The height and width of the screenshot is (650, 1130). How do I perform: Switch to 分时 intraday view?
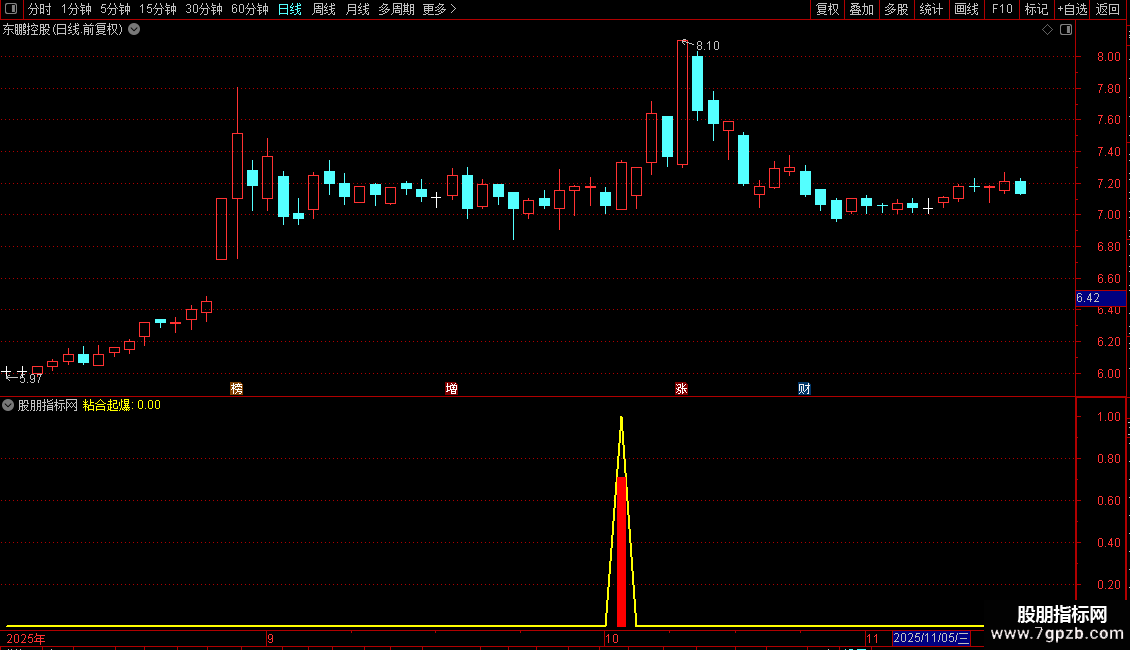[40, 9]
